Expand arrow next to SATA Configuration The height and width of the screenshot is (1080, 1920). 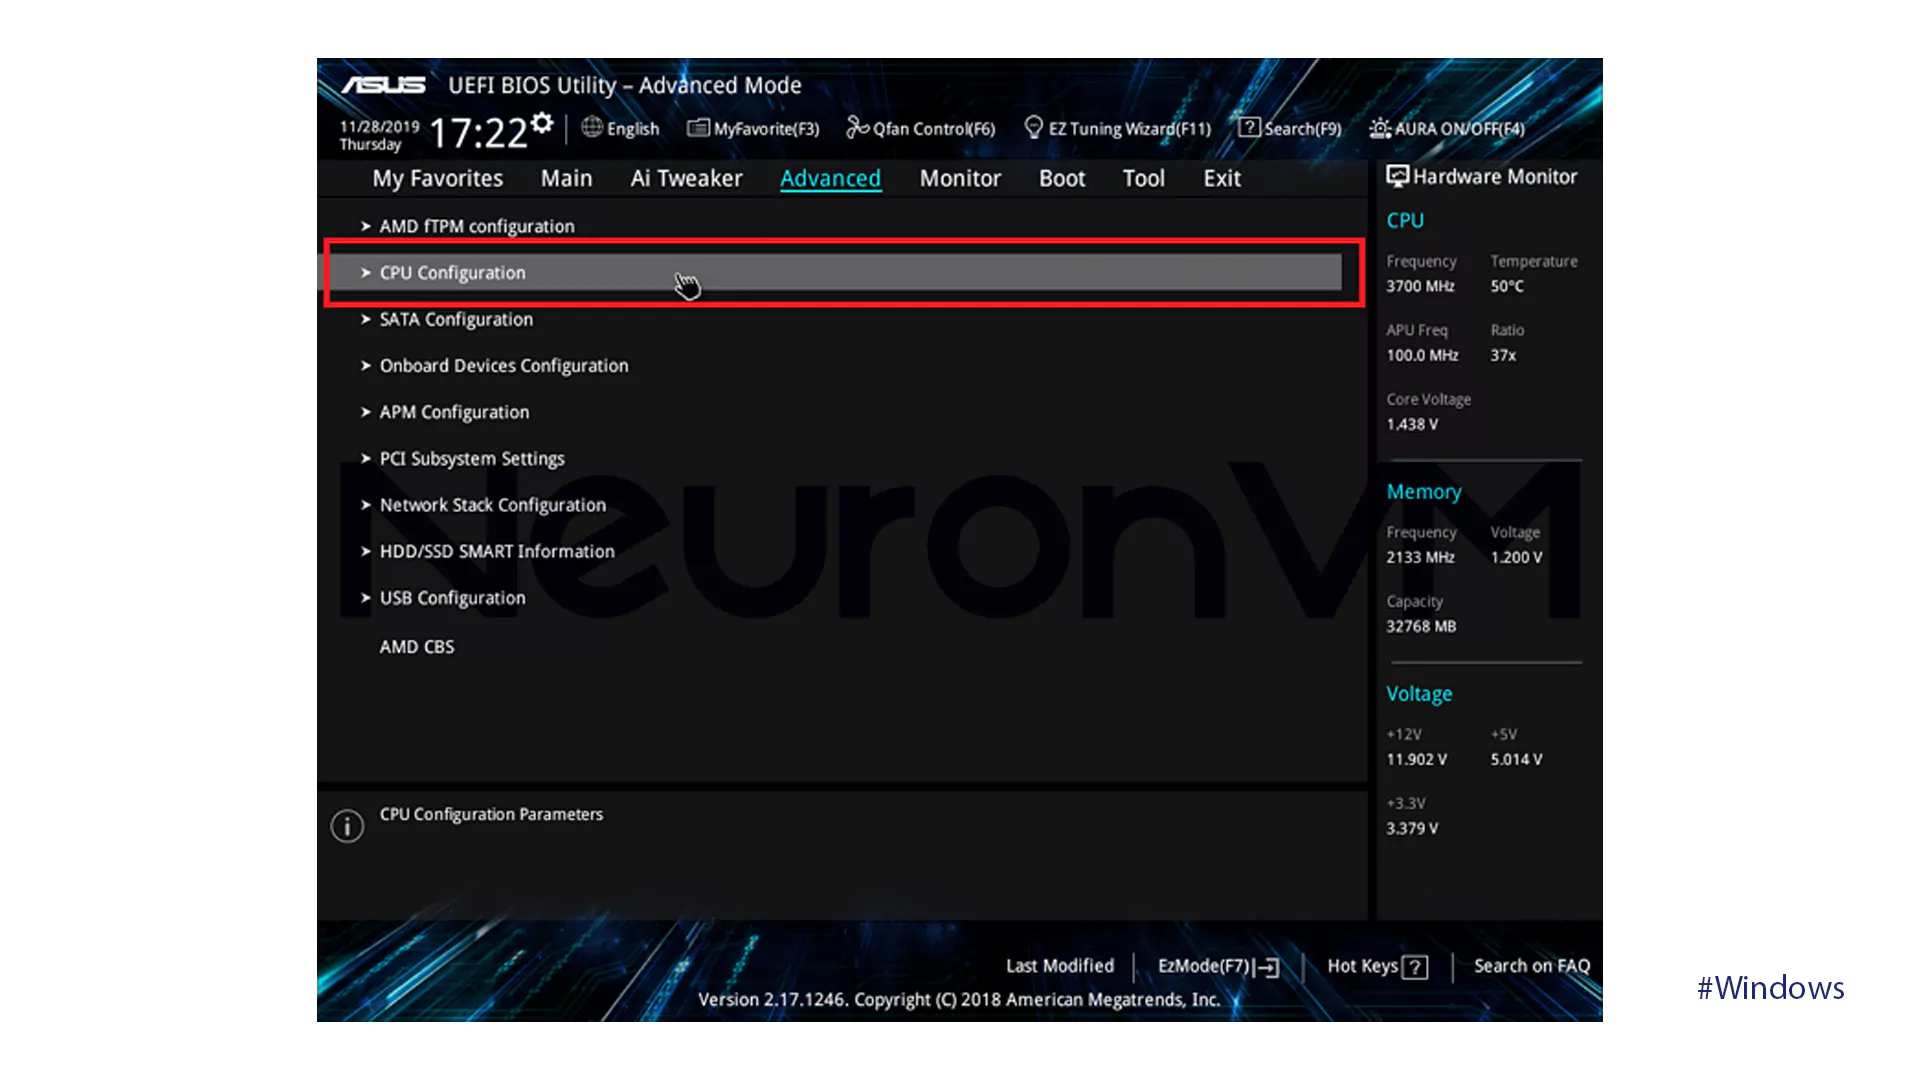[366, 319]
